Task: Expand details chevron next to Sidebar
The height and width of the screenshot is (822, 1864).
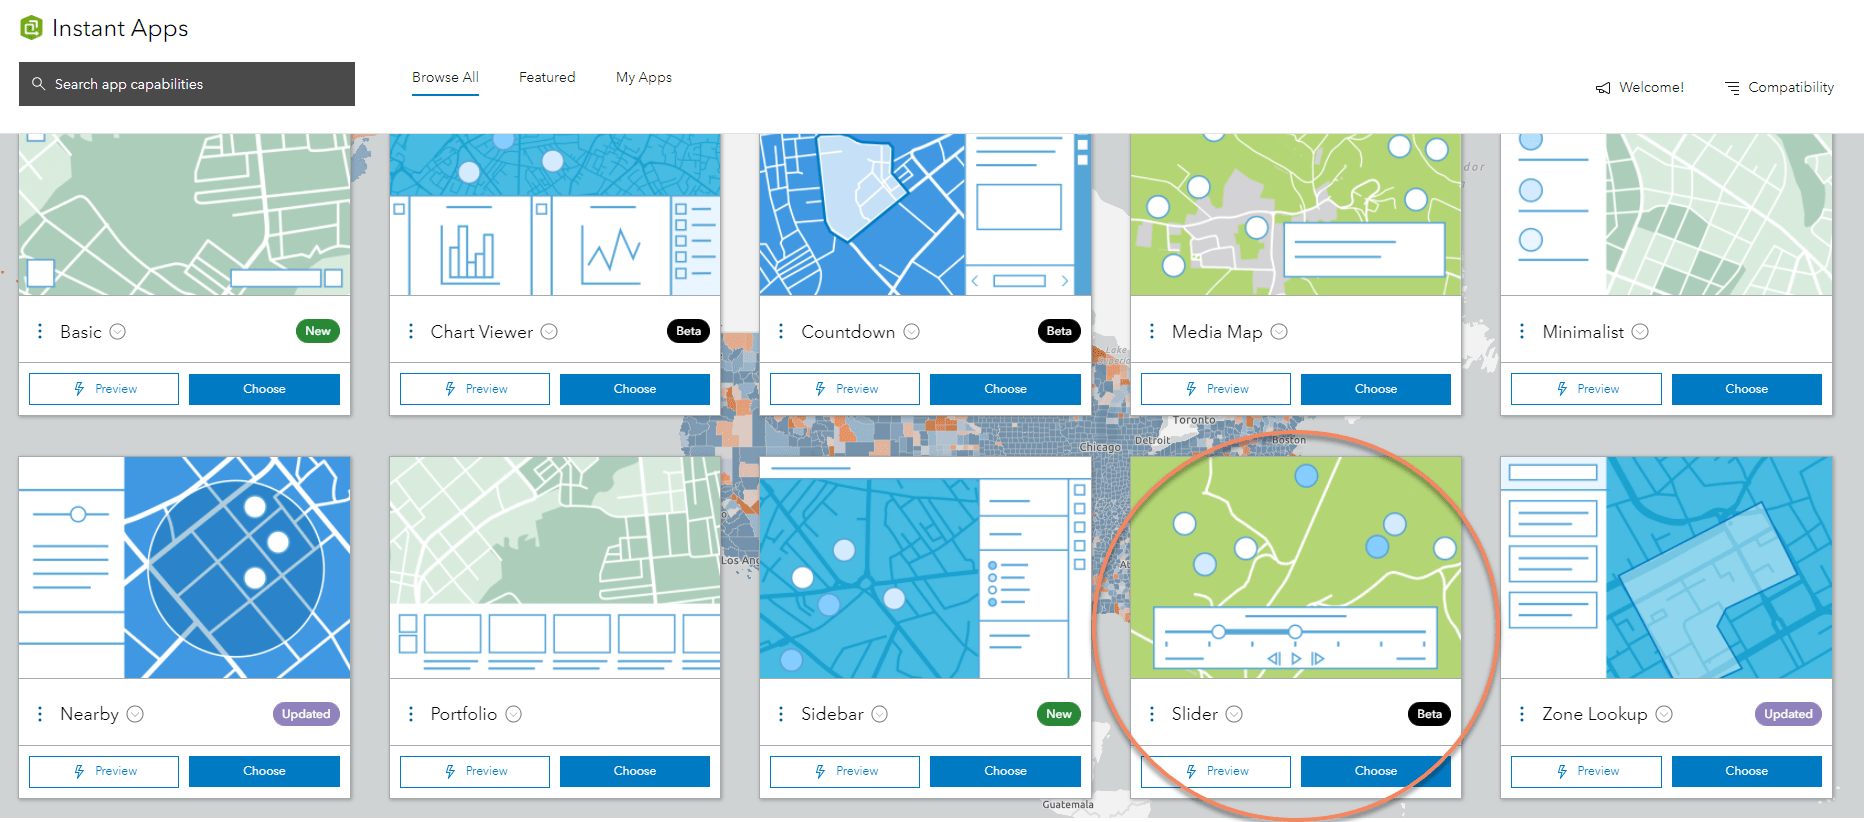Action: click(880, 714)
